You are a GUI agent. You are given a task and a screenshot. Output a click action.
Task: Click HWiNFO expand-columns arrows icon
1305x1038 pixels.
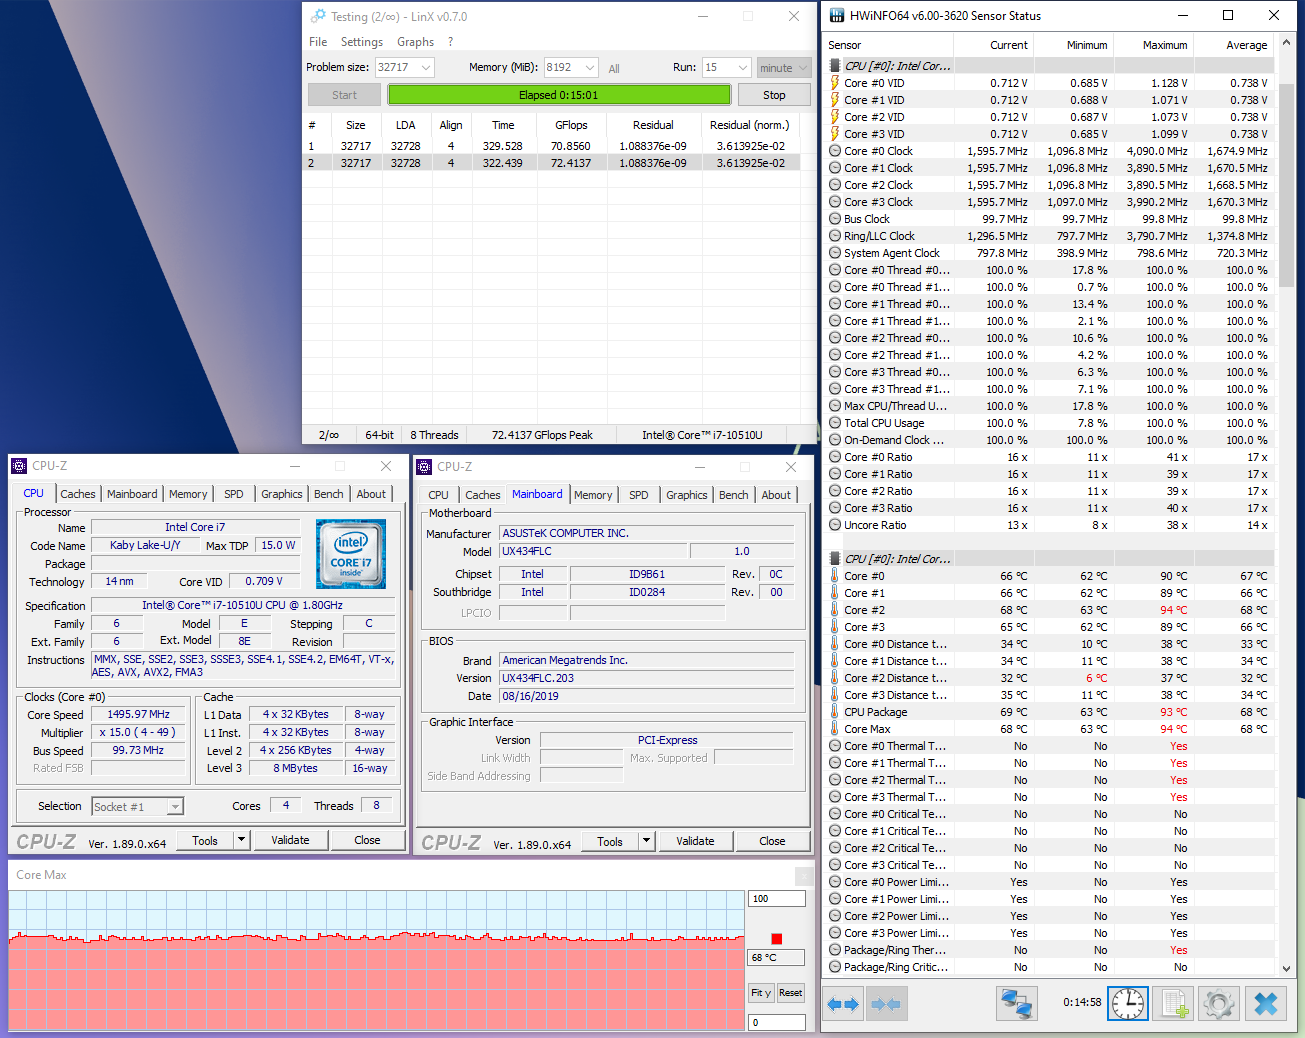click(844, 1004)
